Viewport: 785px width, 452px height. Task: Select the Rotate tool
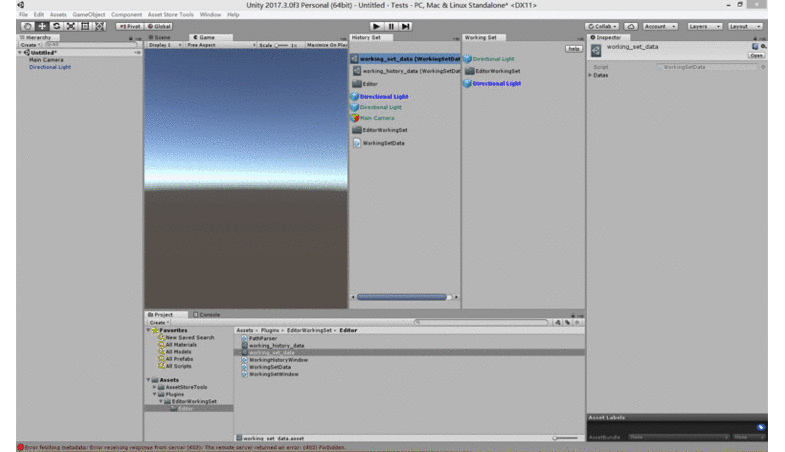click(x=57, y=26)
